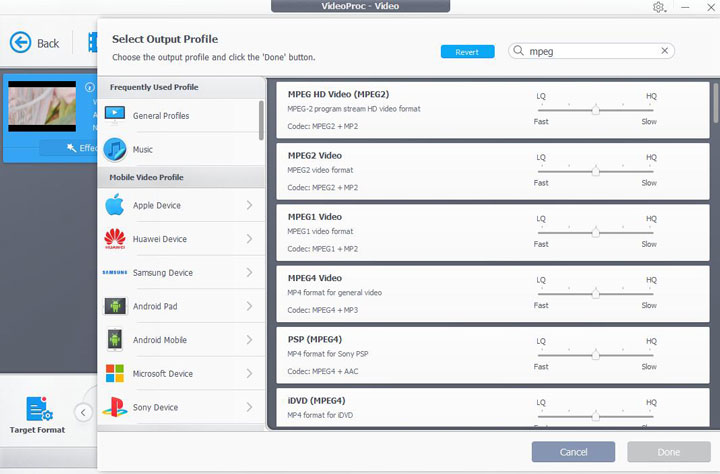720x474 pixels.
Task: Go Back to the previous screen
Action: (x=35, y=43)
